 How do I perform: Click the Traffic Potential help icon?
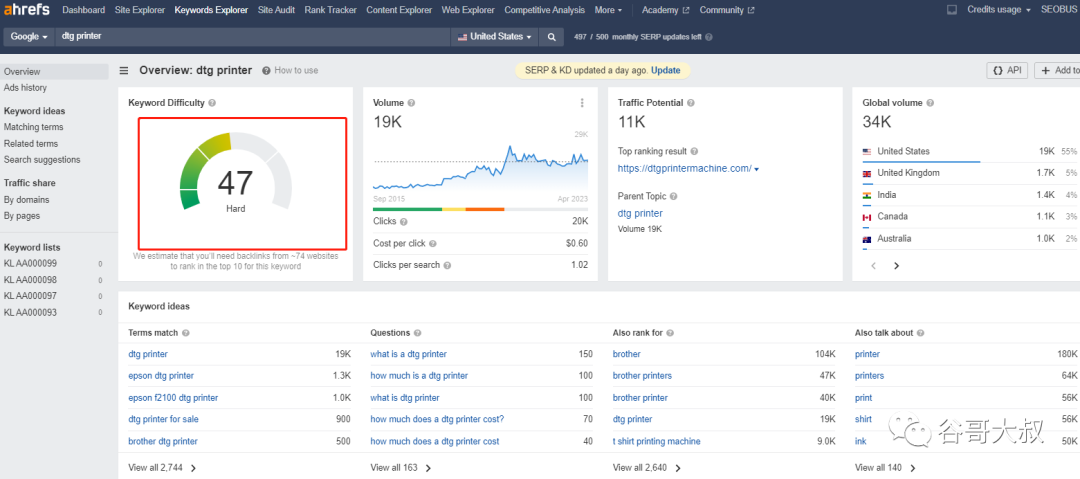point(691,103)
